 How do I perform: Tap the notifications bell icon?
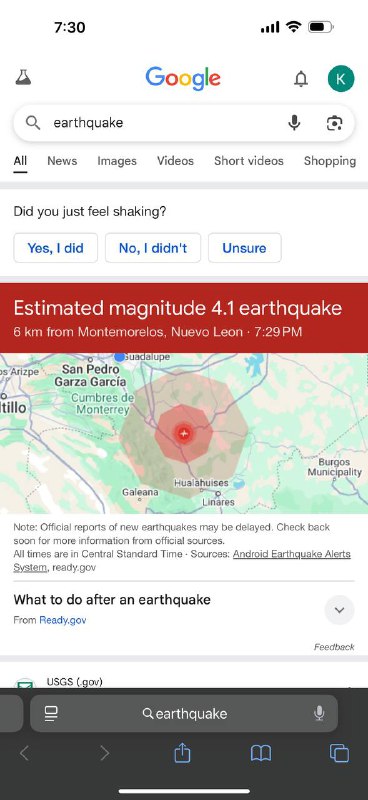click(301, 79)
